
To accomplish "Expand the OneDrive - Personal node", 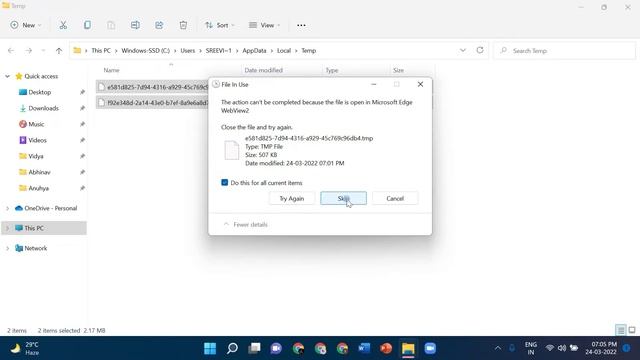I will (x=7, y=208).
